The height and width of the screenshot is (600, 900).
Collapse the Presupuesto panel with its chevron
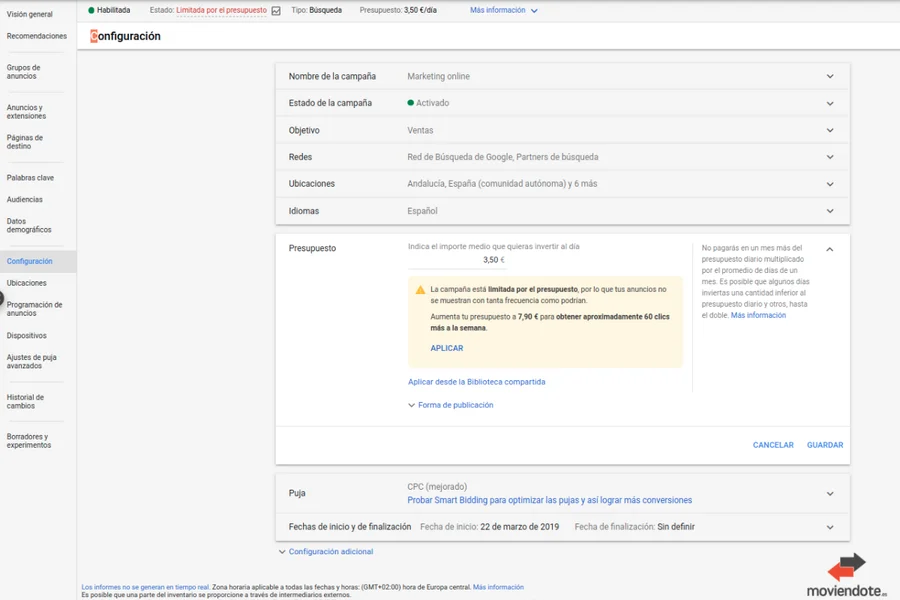click(x=829, y=248)
